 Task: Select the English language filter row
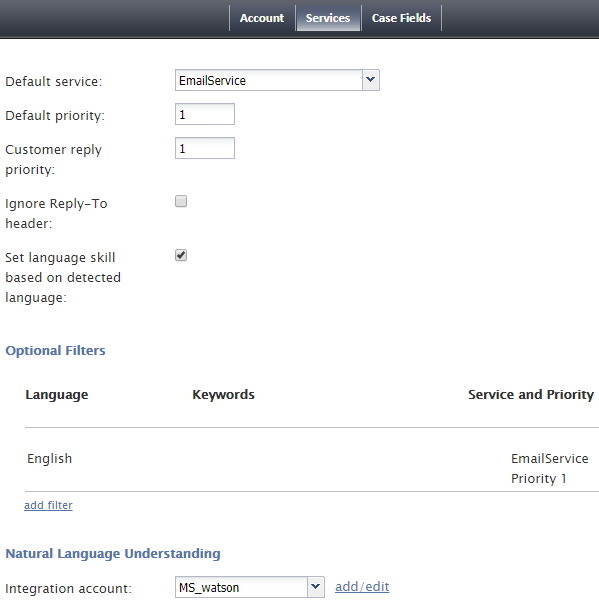point(311,459)
